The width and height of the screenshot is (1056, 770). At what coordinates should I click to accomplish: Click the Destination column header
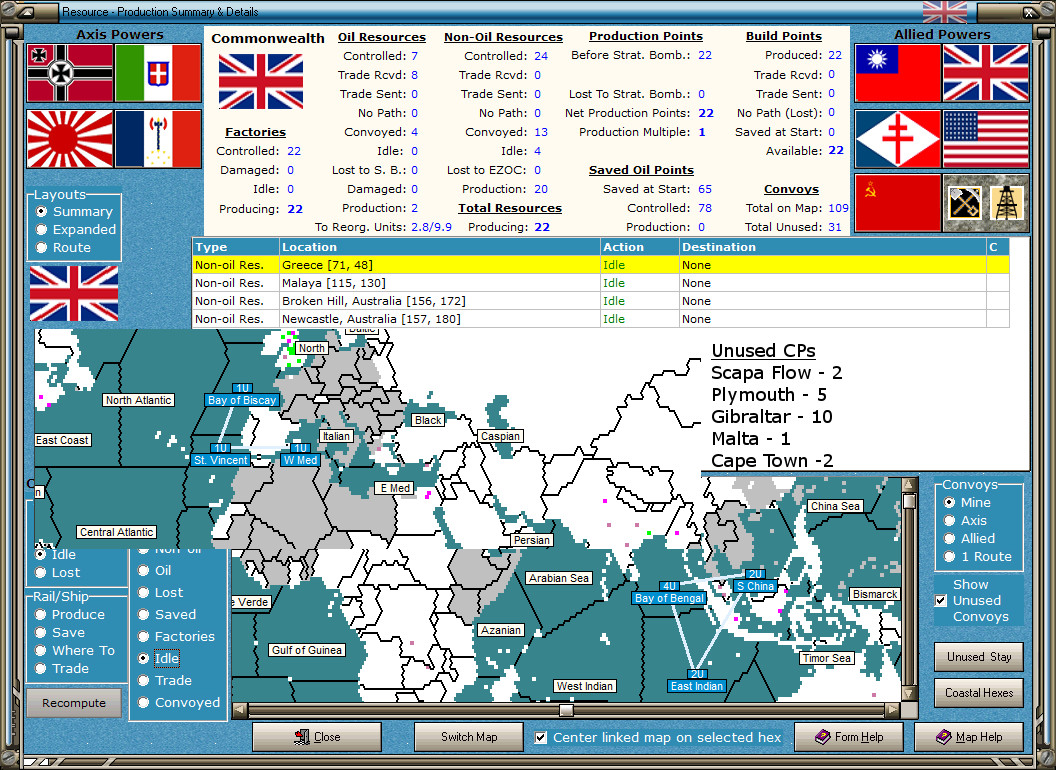click(832, 247)
